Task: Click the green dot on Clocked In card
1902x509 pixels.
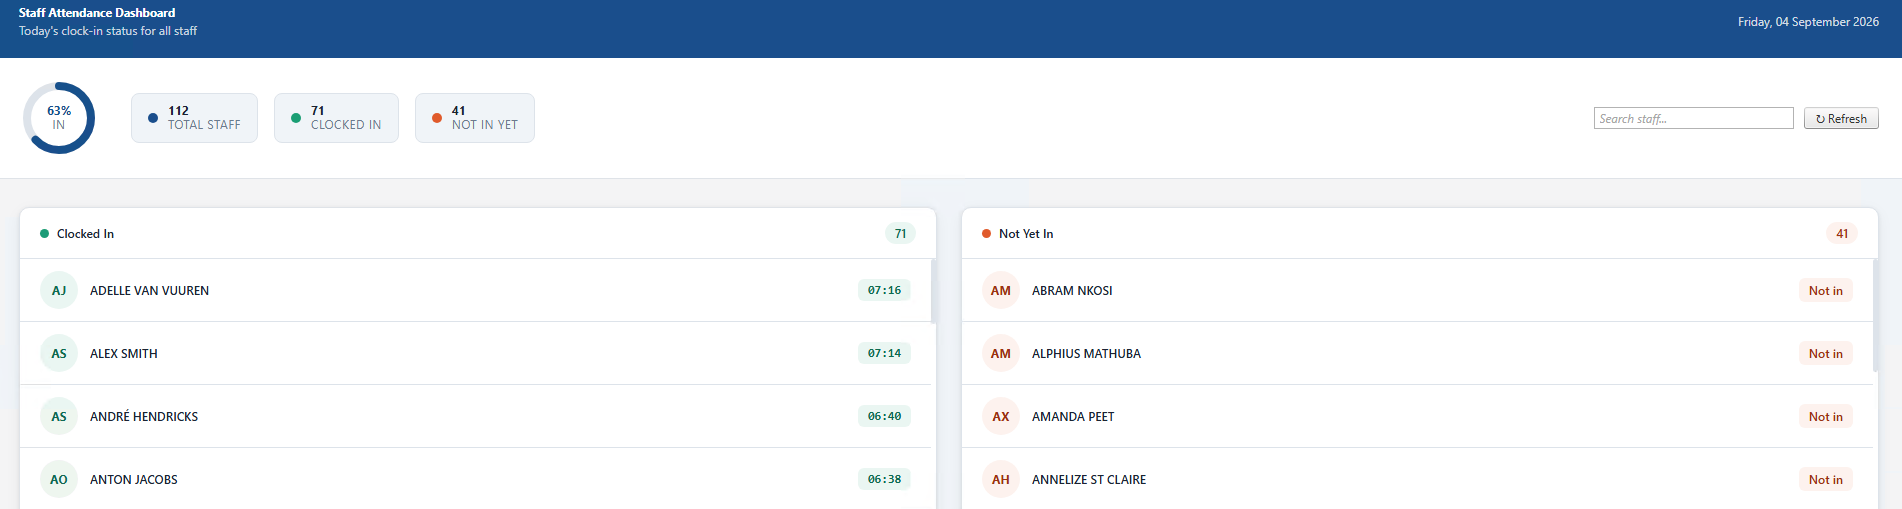Action: pyautogui.click(x=296, y=118)
